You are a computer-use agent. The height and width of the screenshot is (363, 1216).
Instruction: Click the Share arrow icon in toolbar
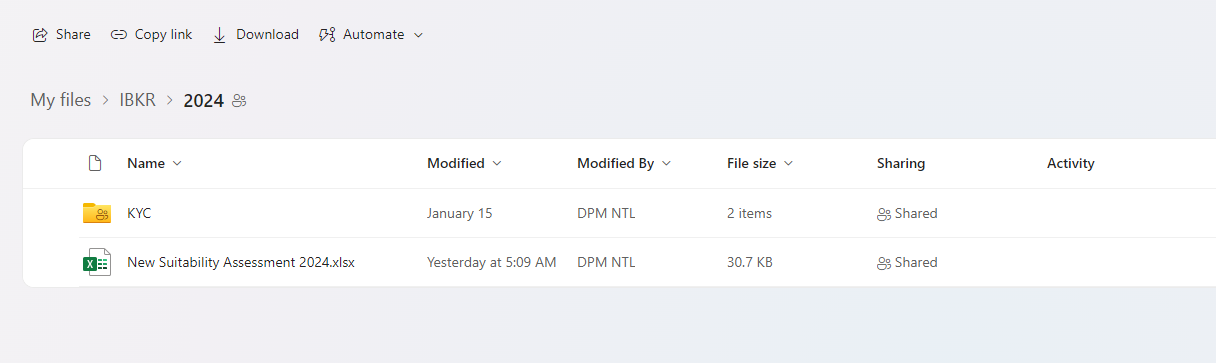coord(40,35)
